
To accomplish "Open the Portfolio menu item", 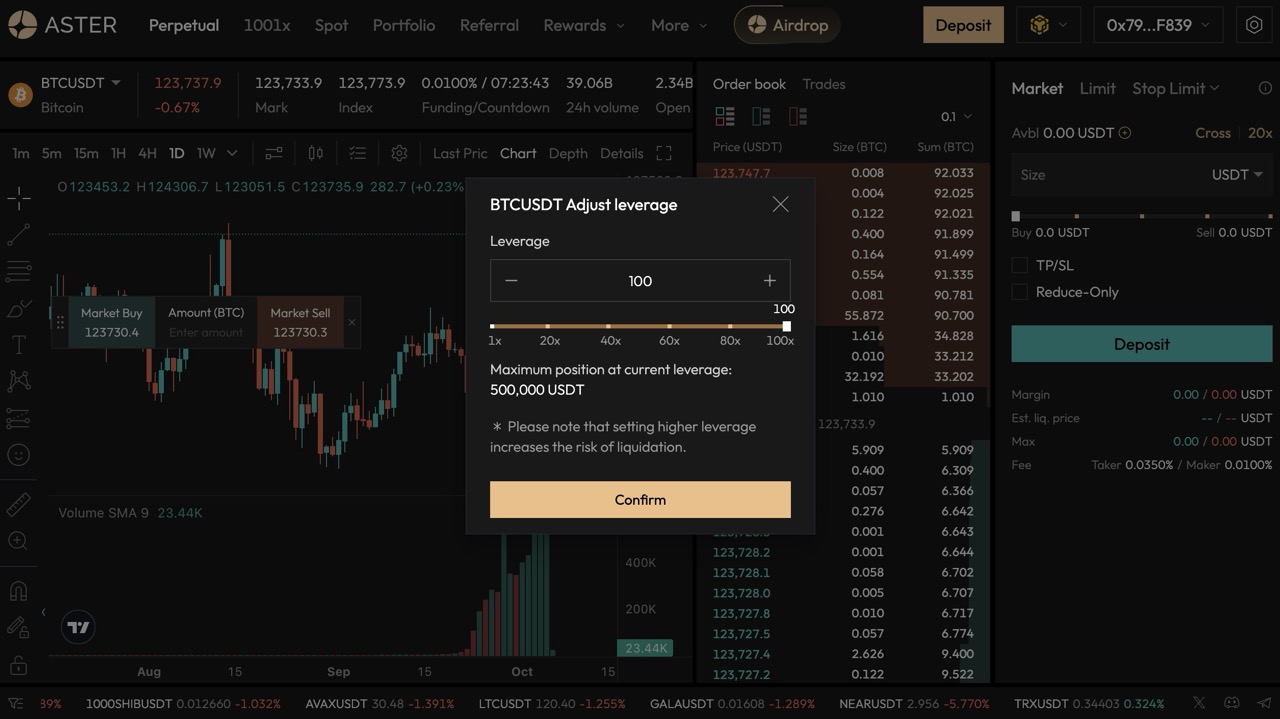I will coord(403,25).
